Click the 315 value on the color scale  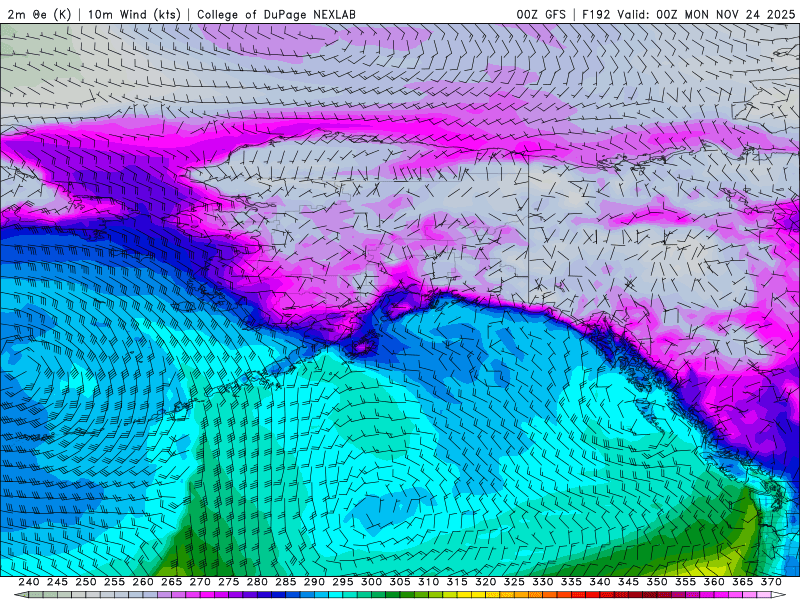[457, 582]
